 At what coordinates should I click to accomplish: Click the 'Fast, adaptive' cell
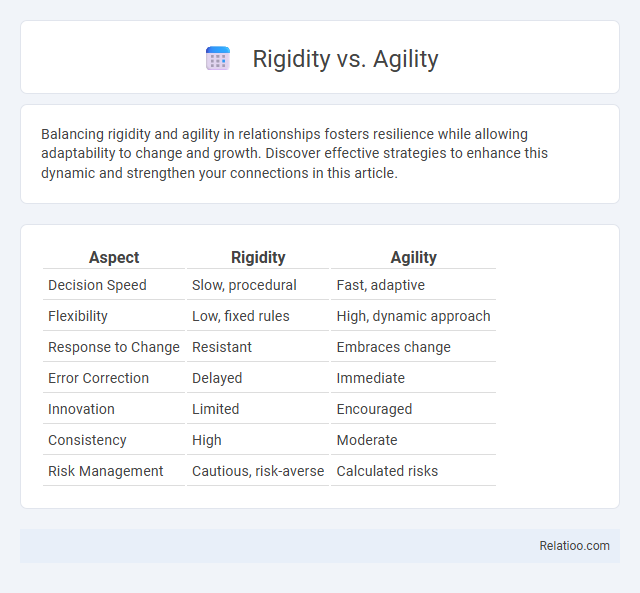tap(413, 285)
